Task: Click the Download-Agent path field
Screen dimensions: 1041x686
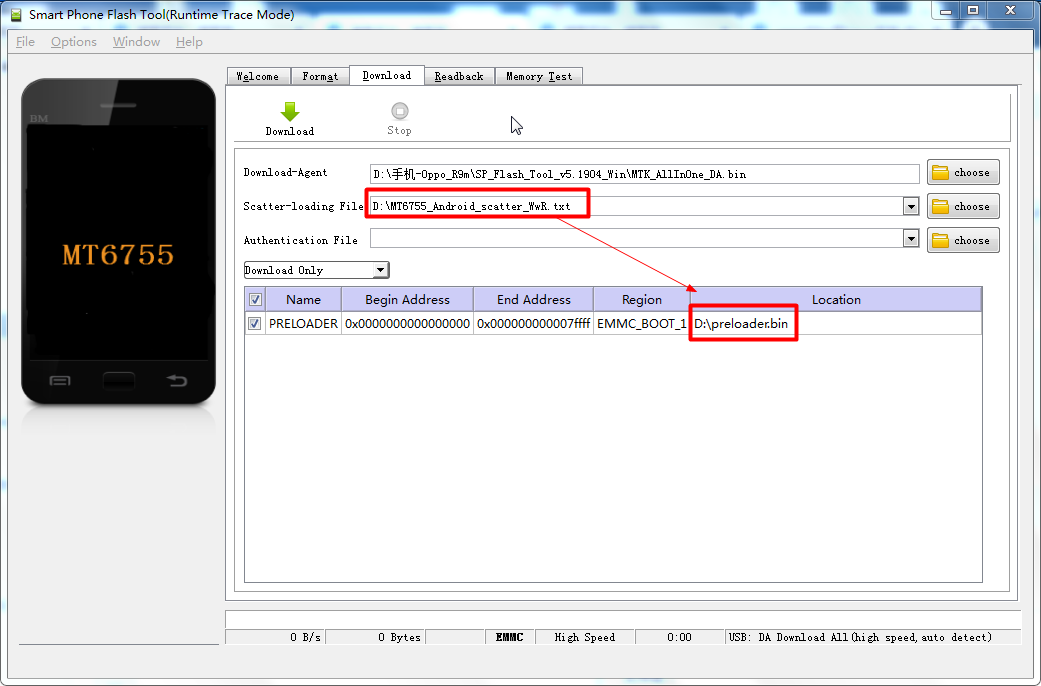Action: [644, 174]
